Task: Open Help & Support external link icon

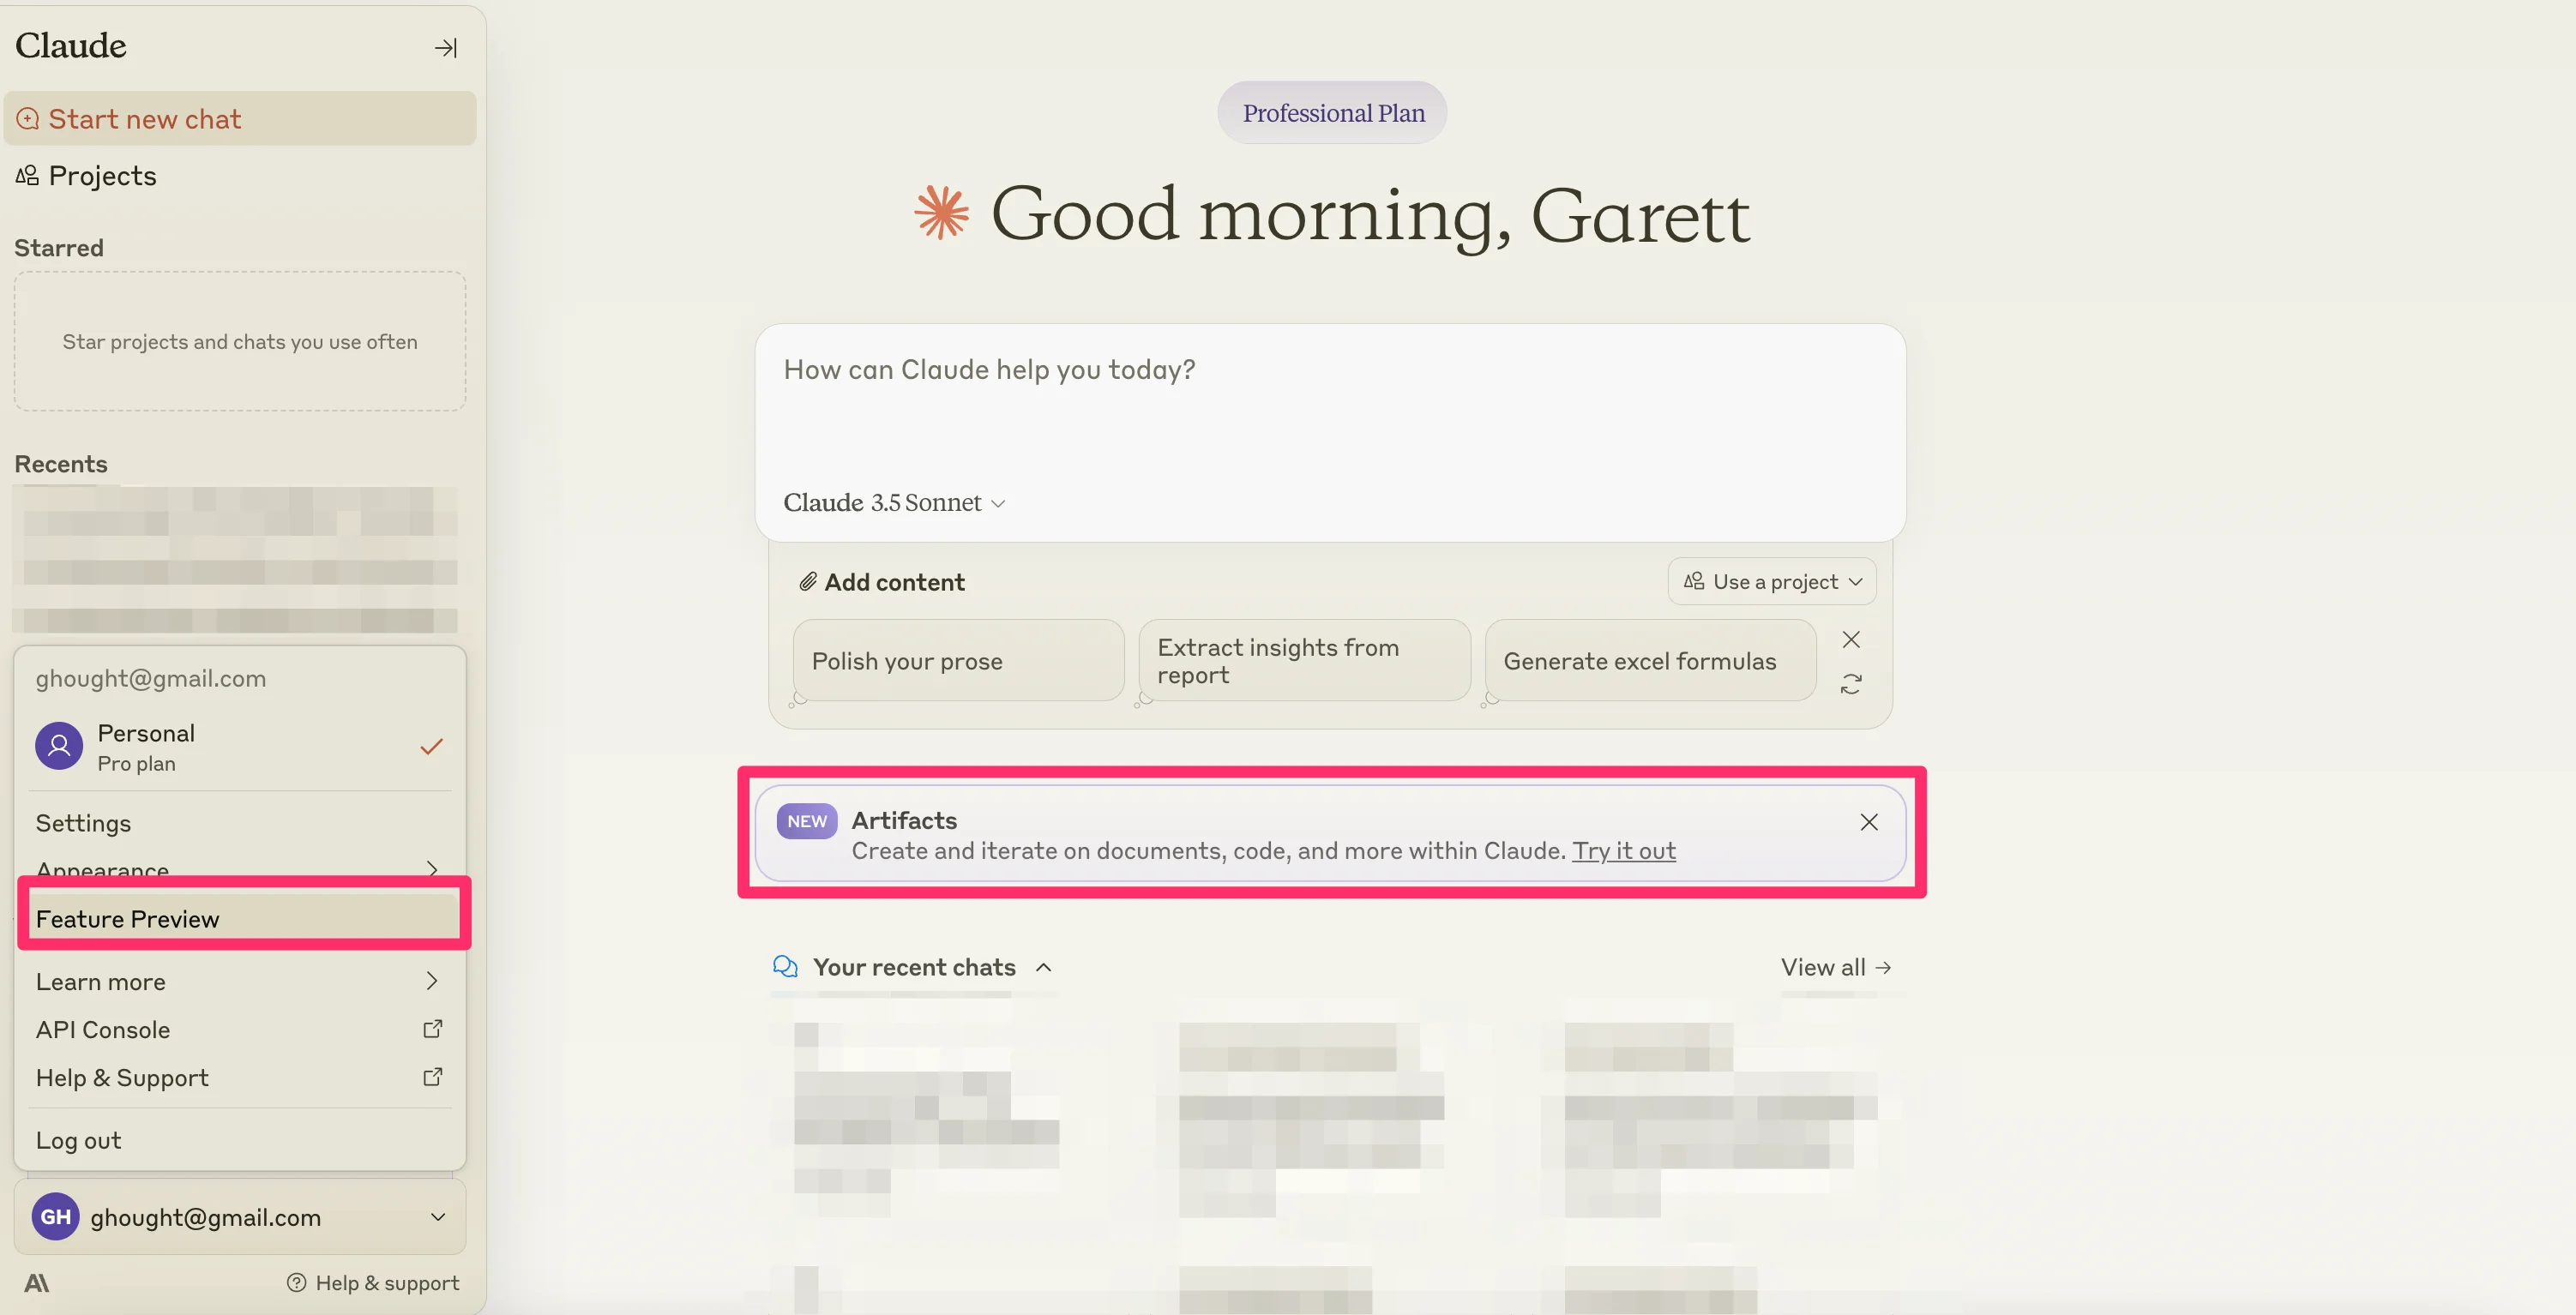Action: pyautogui.click(x=432, y=1077)
